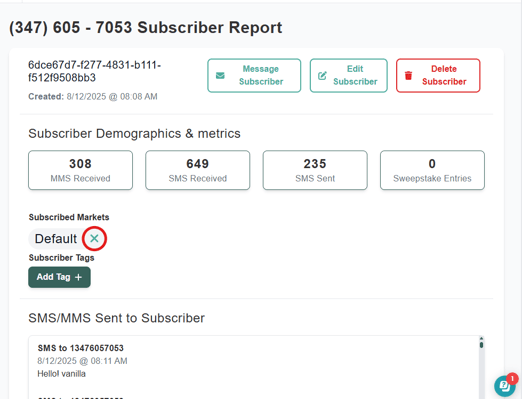The width and height of the screenshot is (522, 399).
Task: Select the 235 SMS Sent card
Action: click(x=315, y=170)
